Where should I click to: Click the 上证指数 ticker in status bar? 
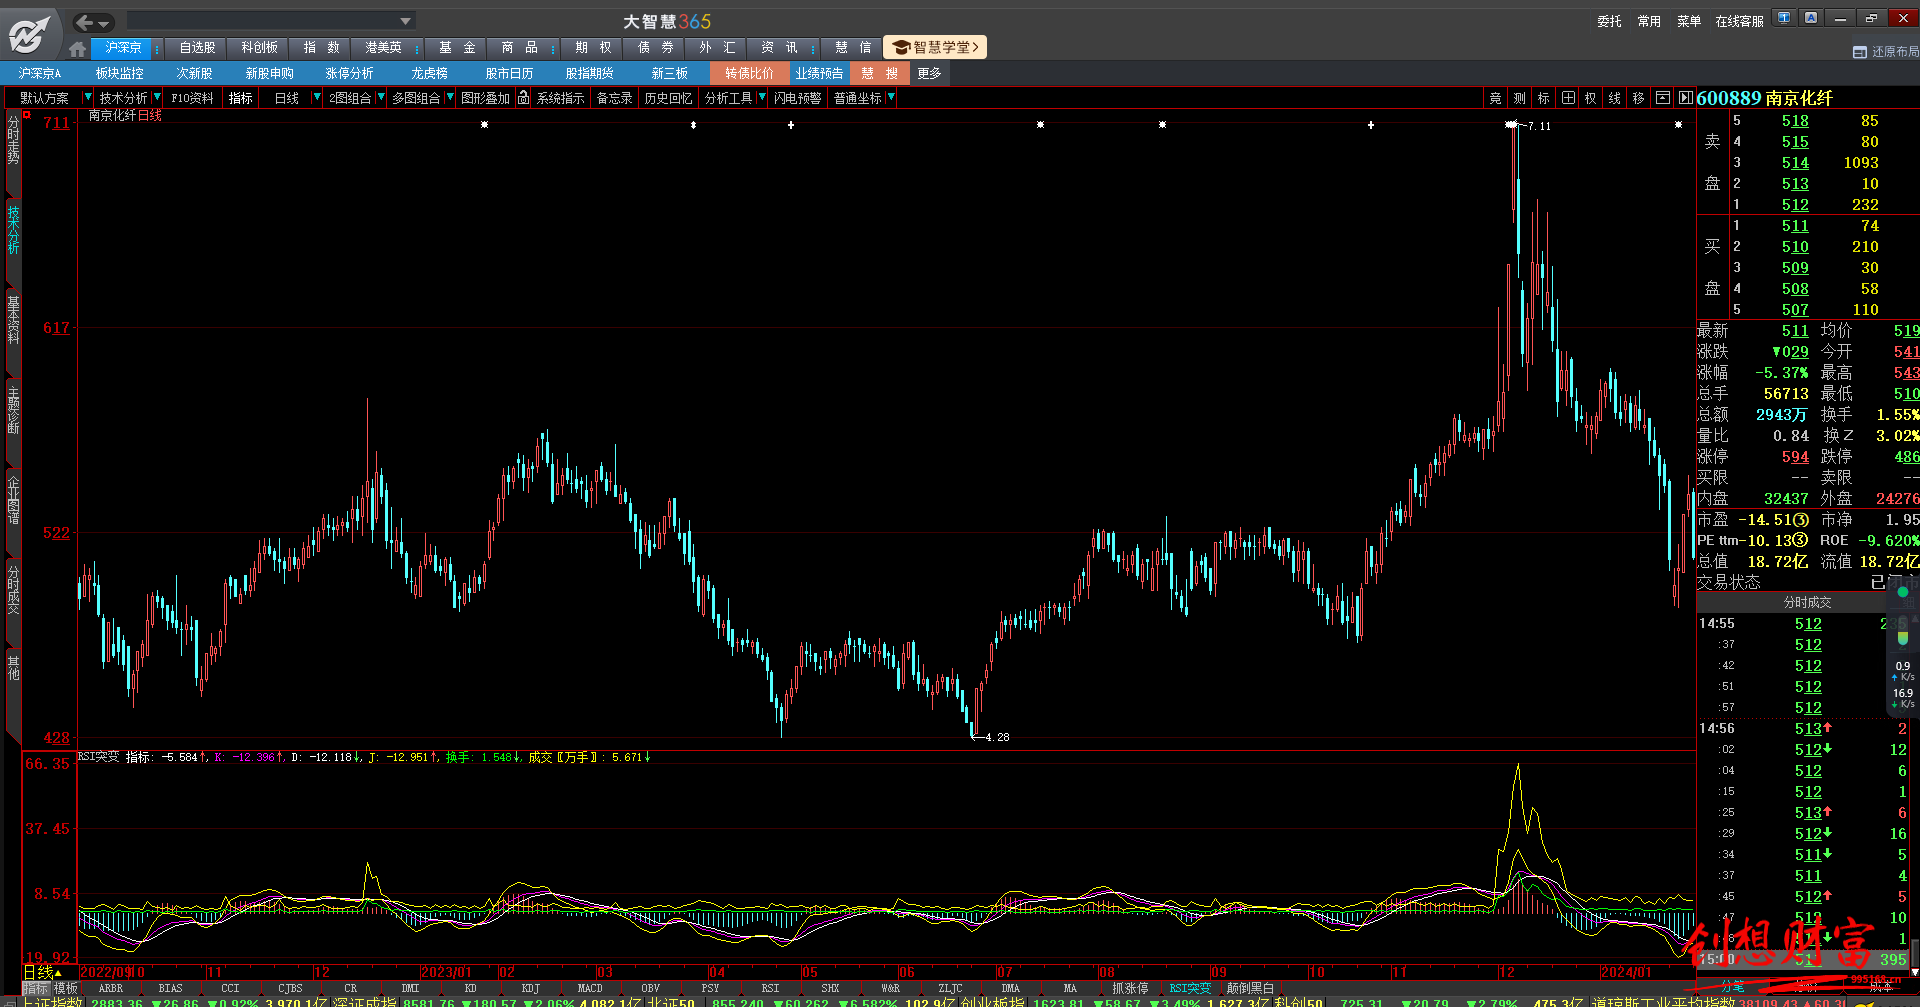[x=52, y=1002]
